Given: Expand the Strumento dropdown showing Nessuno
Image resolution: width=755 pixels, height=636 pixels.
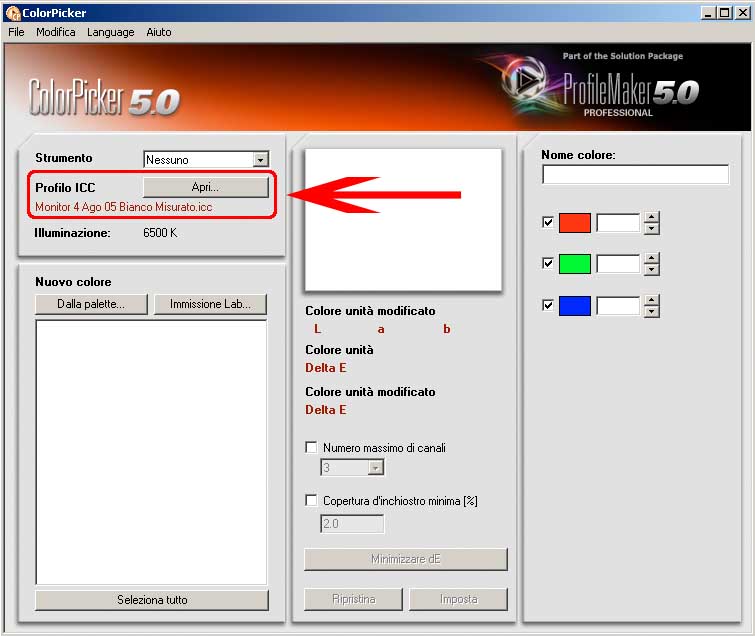Looking at the screenshot, I should 260,159.
